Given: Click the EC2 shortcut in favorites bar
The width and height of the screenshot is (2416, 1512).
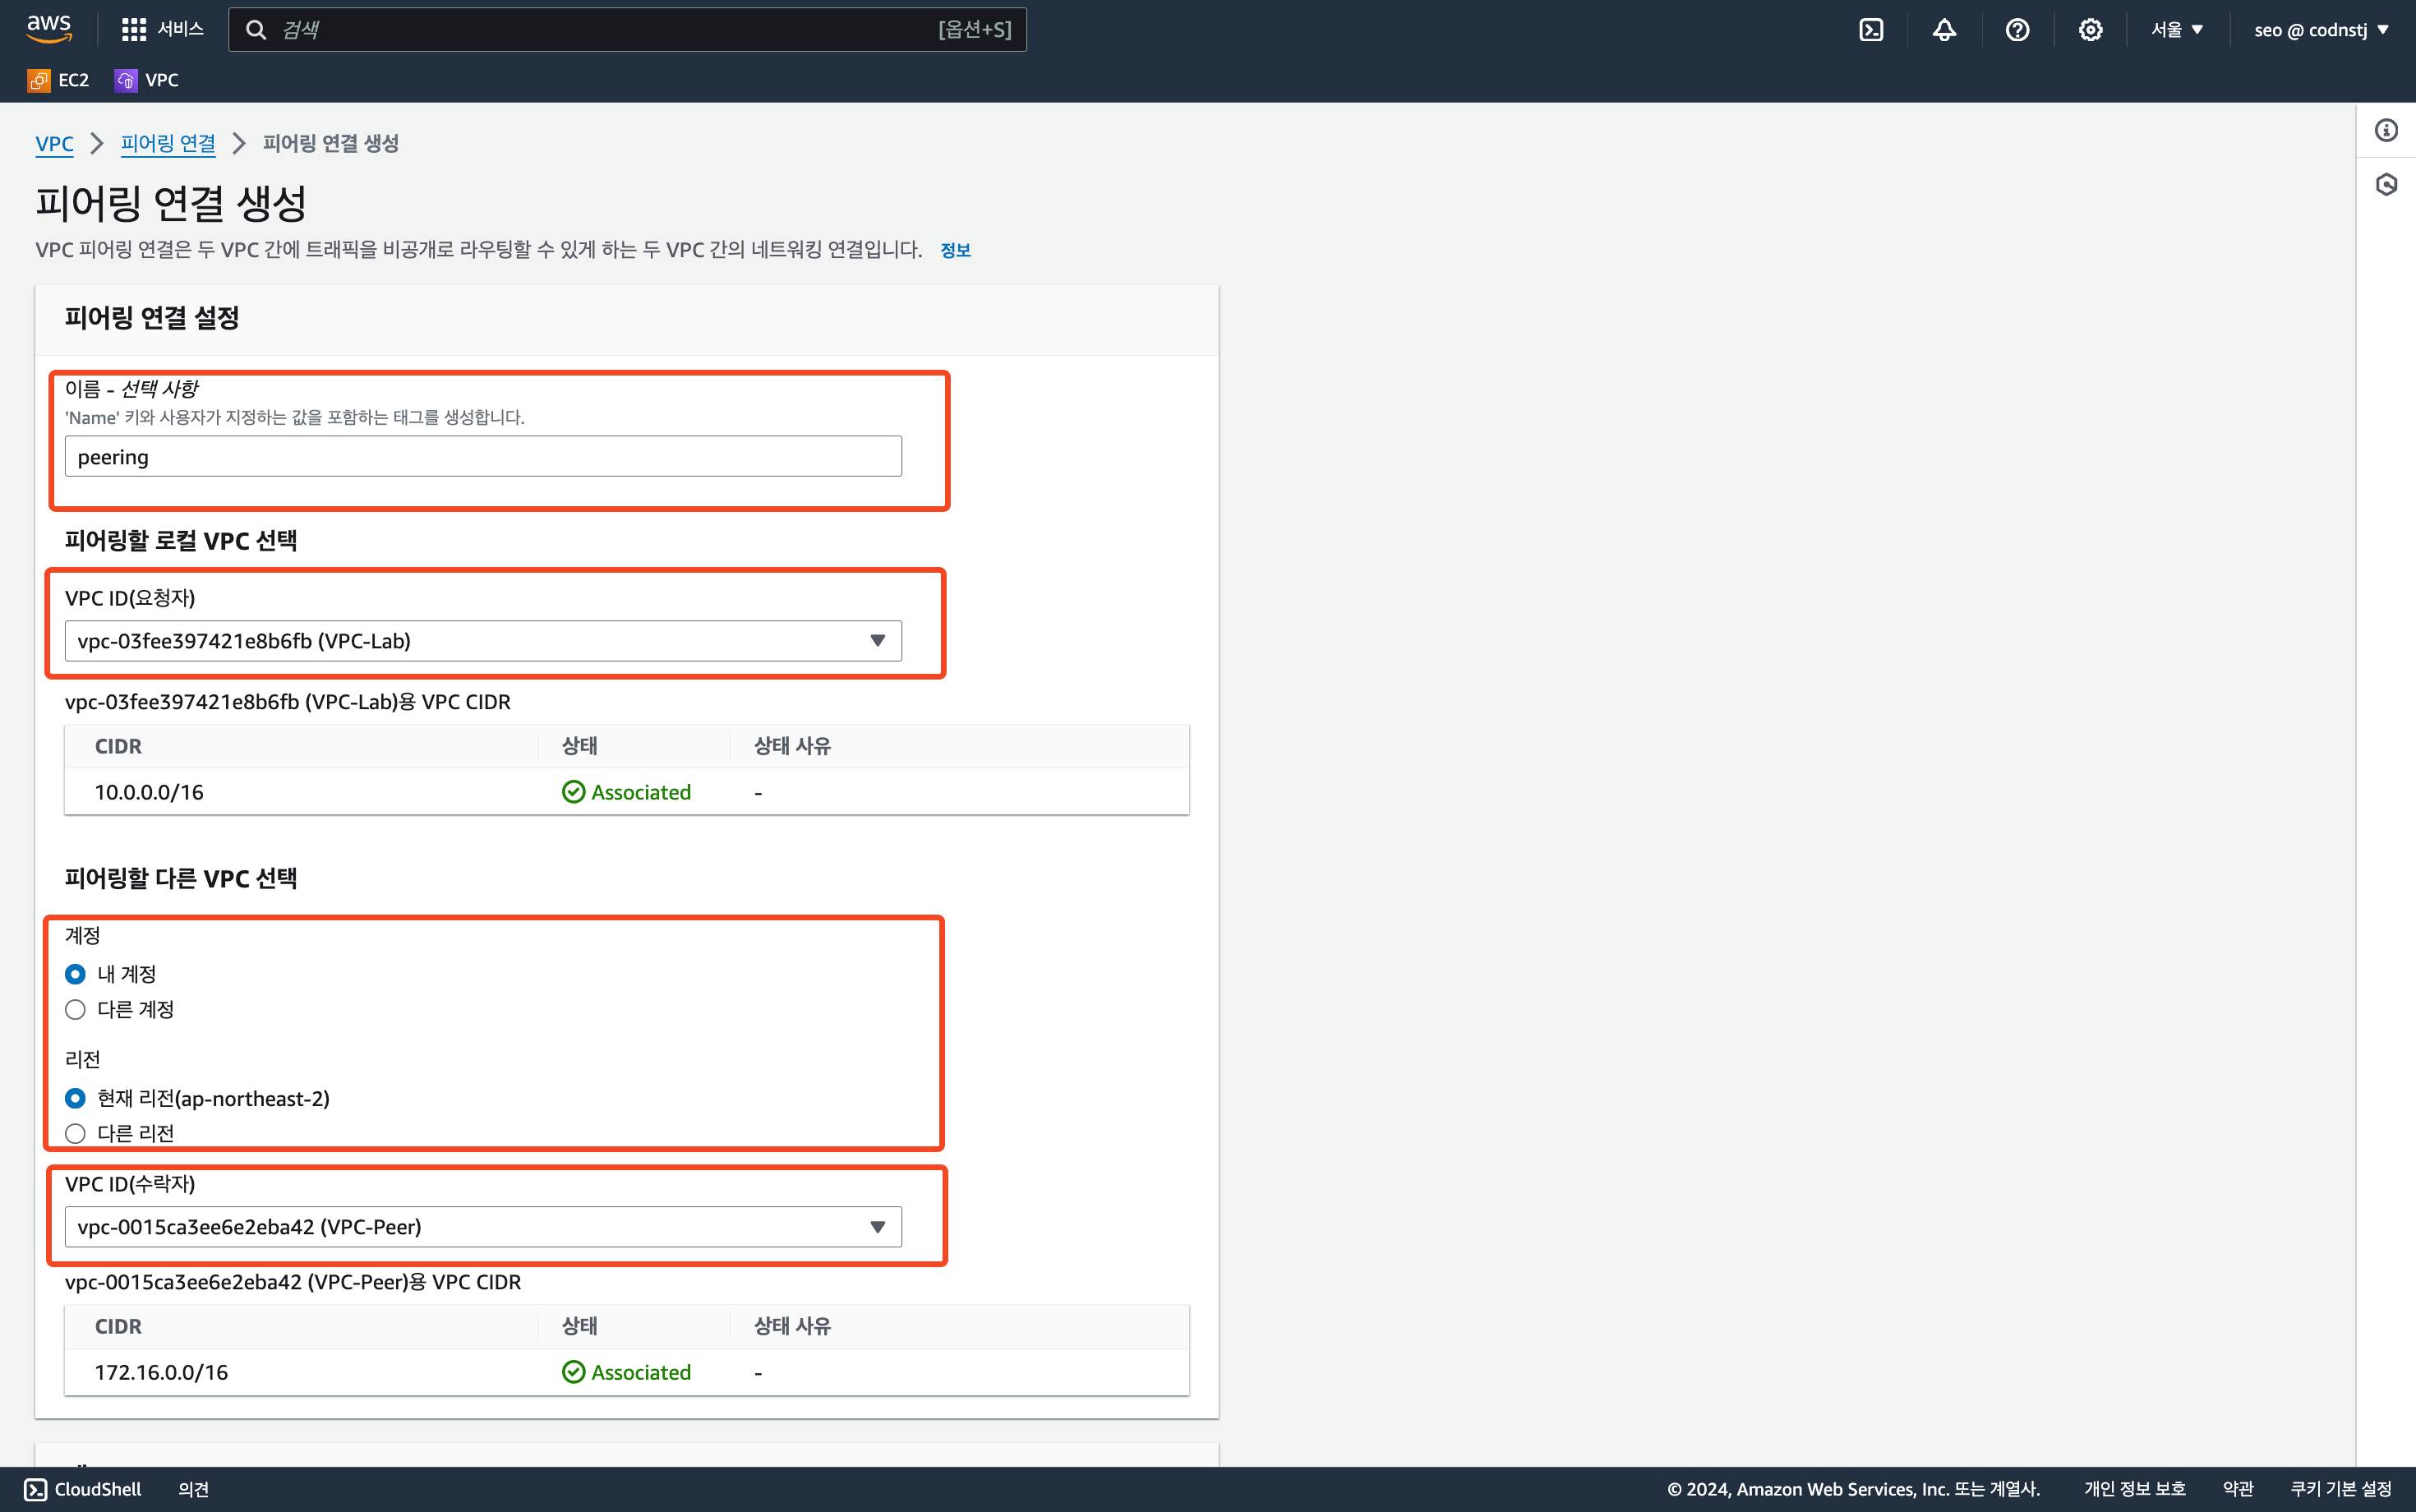Looking at the screenshot, I should coord(58,80).
